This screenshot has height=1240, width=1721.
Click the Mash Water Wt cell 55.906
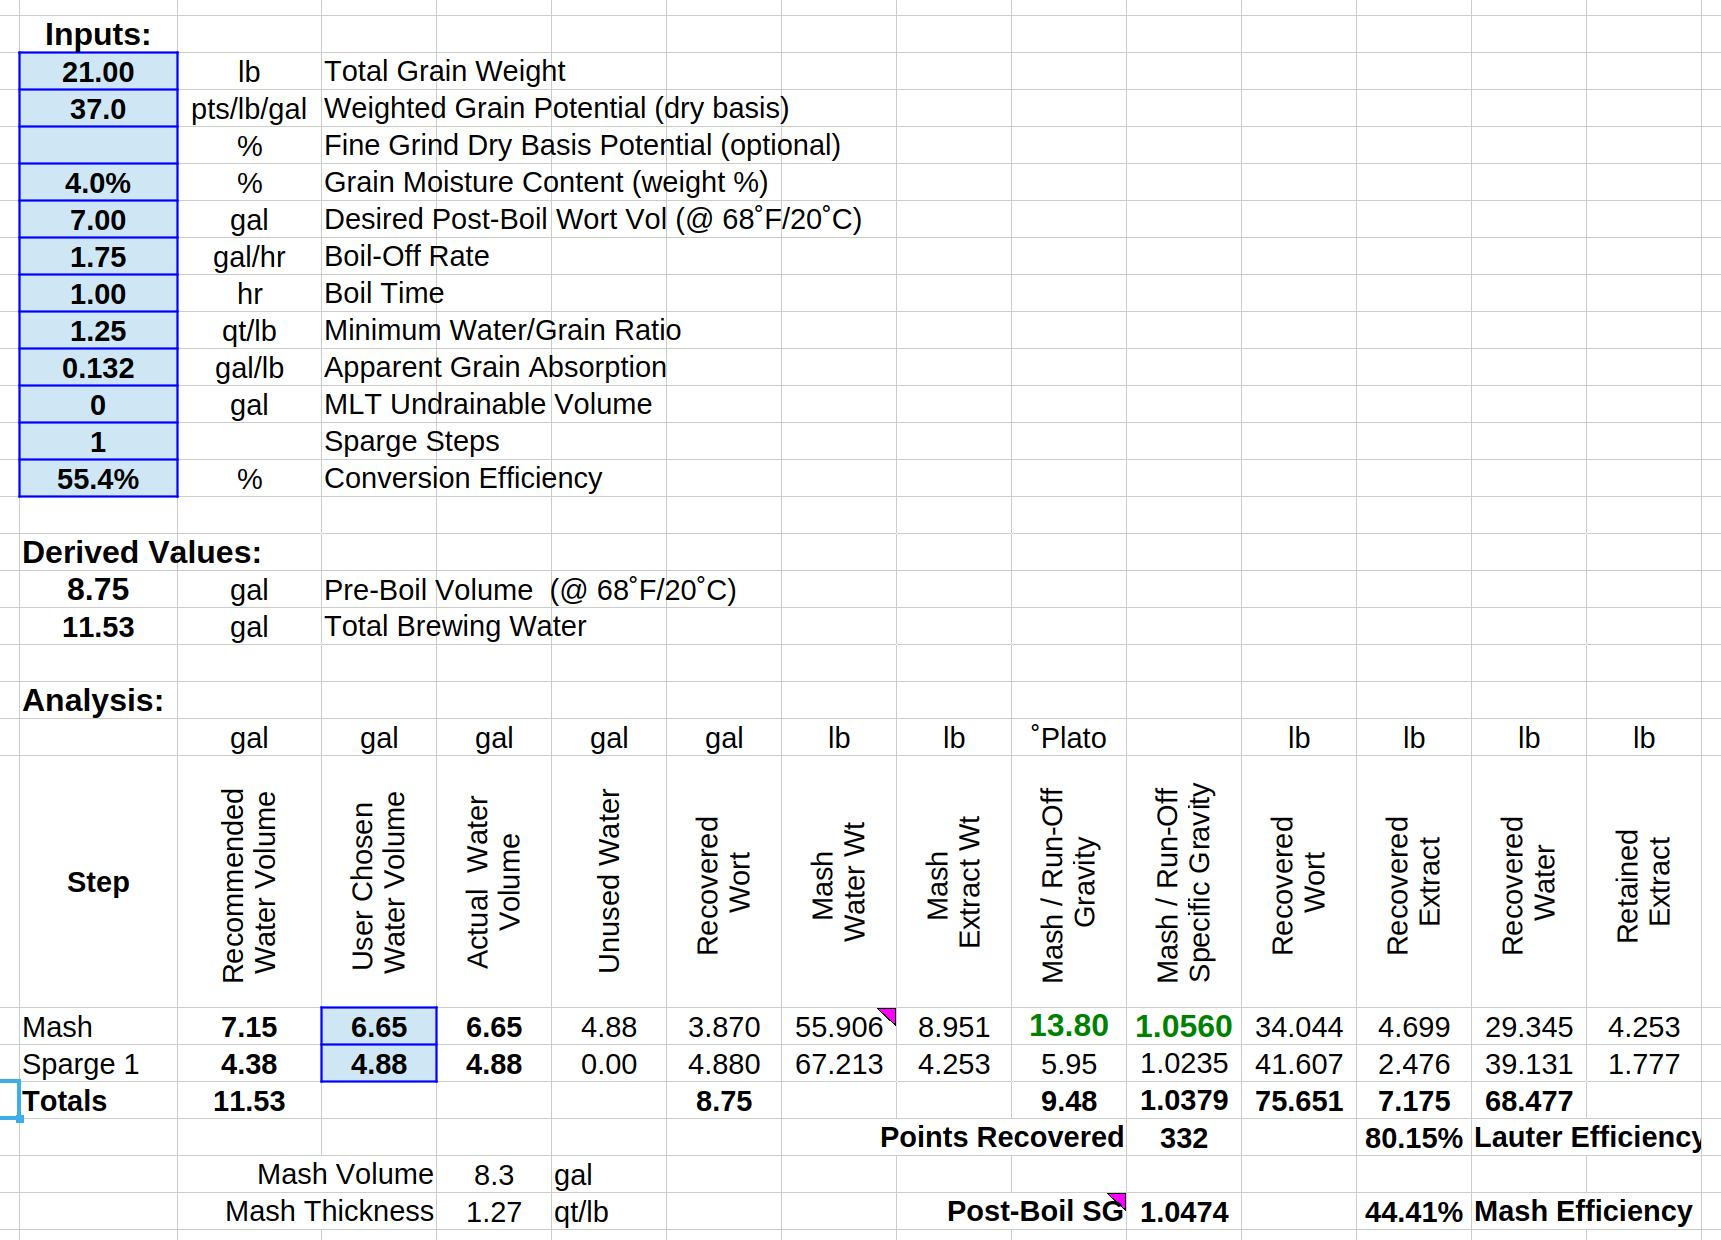click(839, 1027)
